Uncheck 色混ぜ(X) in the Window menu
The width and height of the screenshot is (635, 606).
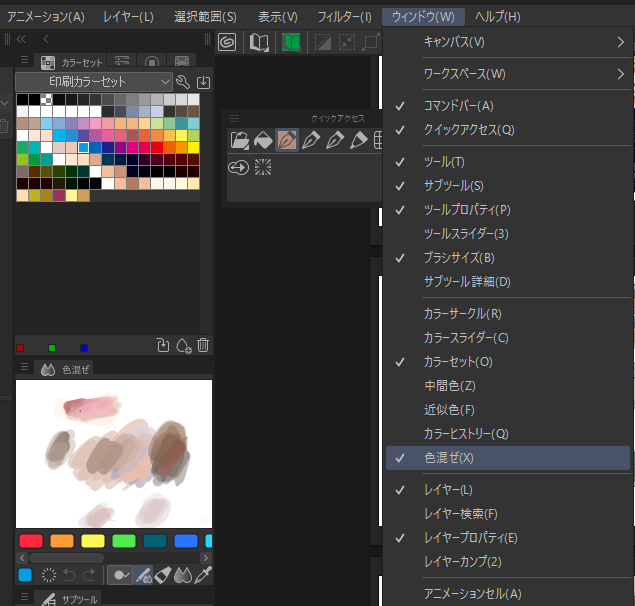point(448,458)
